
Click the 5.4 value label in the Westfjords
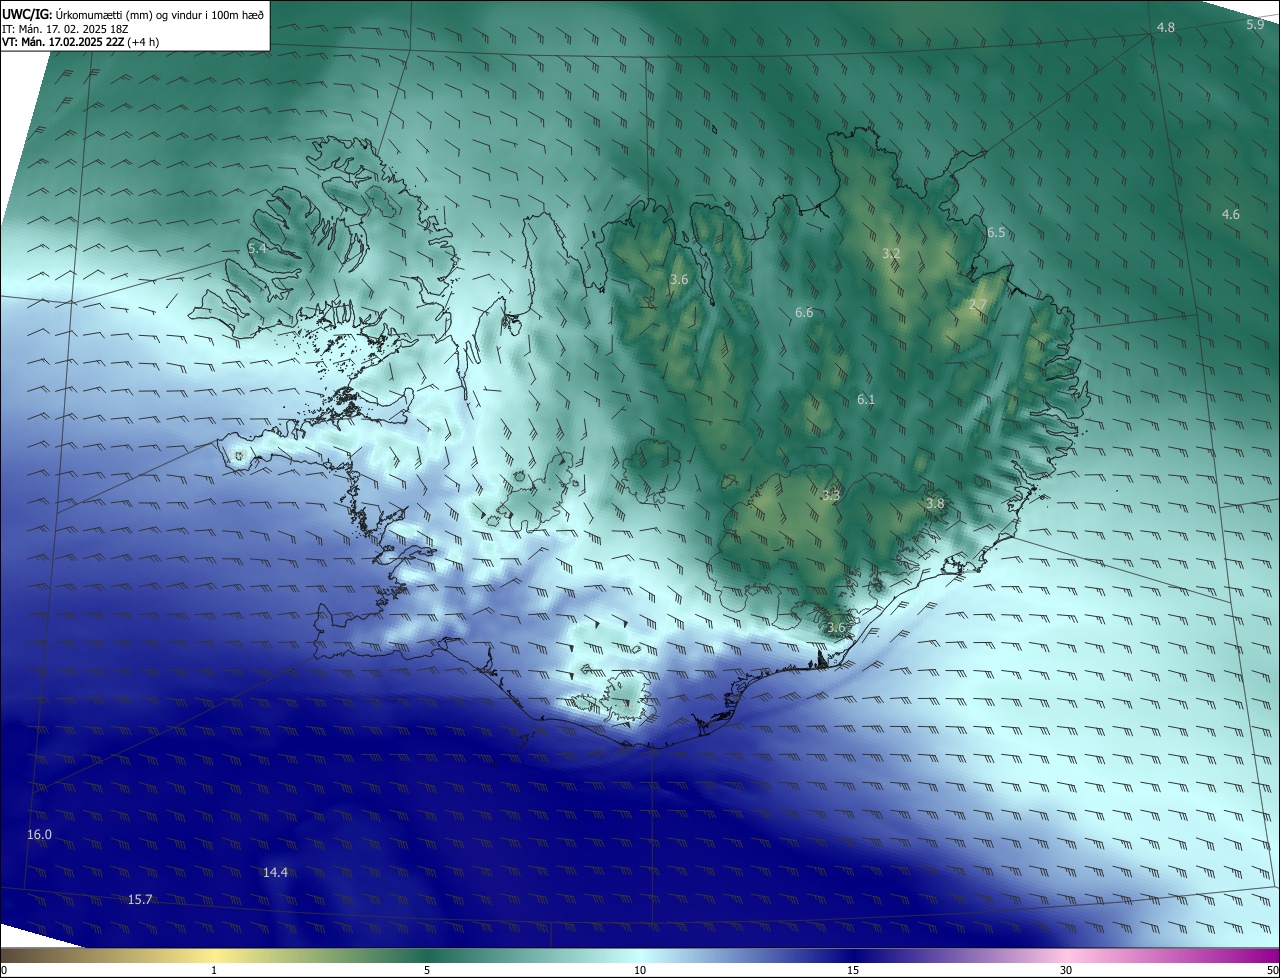click(257, 247)
